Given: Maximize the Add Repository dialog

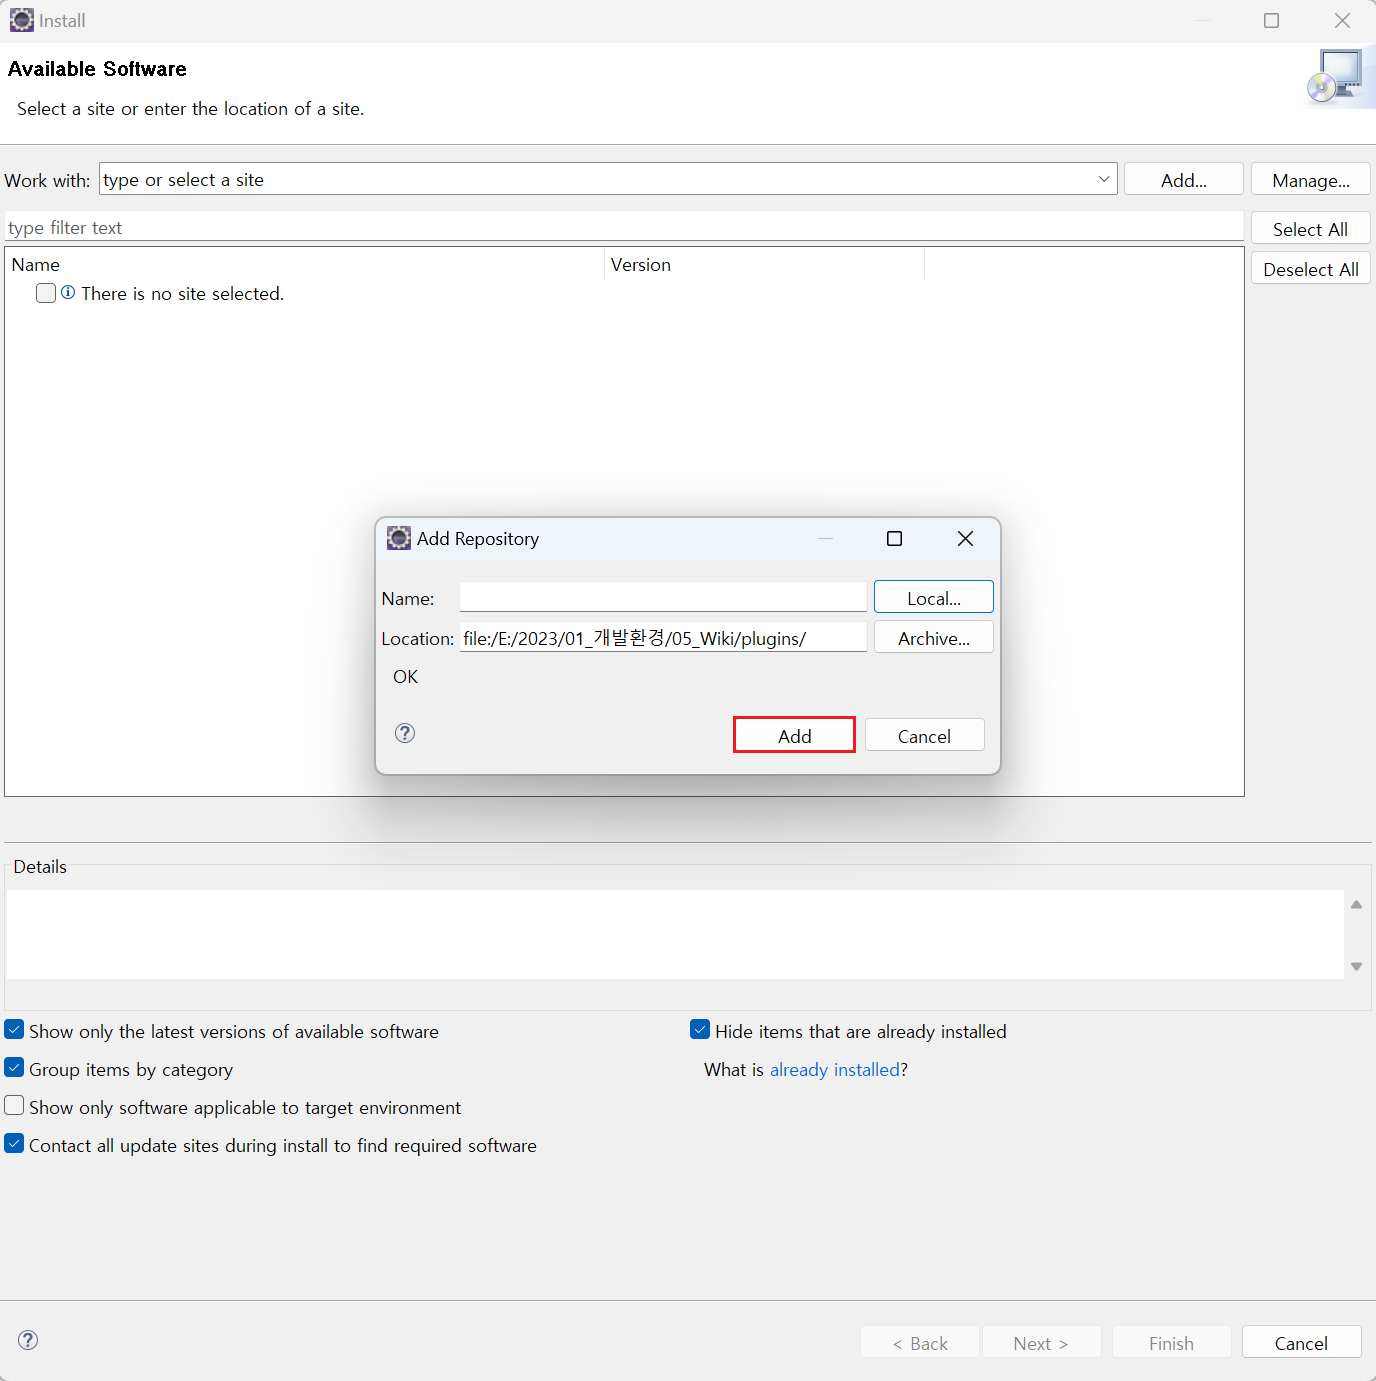Looking at the screenshot, I should 894,539.
